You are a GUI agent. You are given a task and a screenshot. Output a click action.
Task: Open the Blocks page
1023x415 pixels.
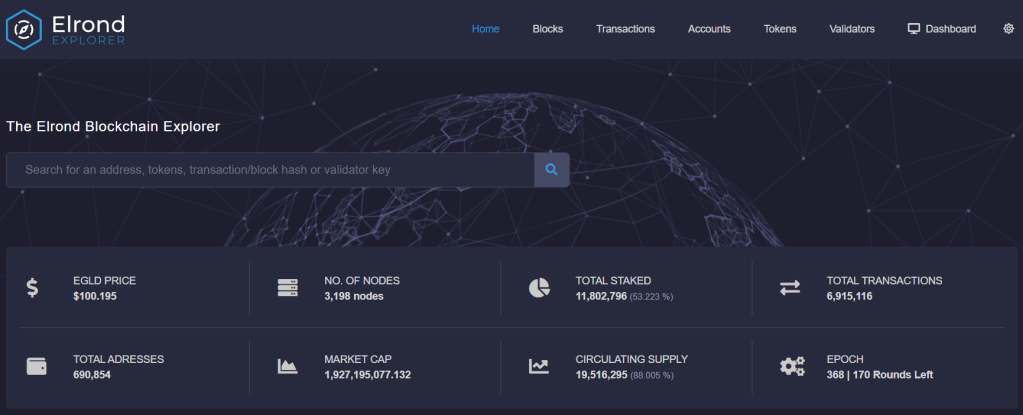click(547, 29)
